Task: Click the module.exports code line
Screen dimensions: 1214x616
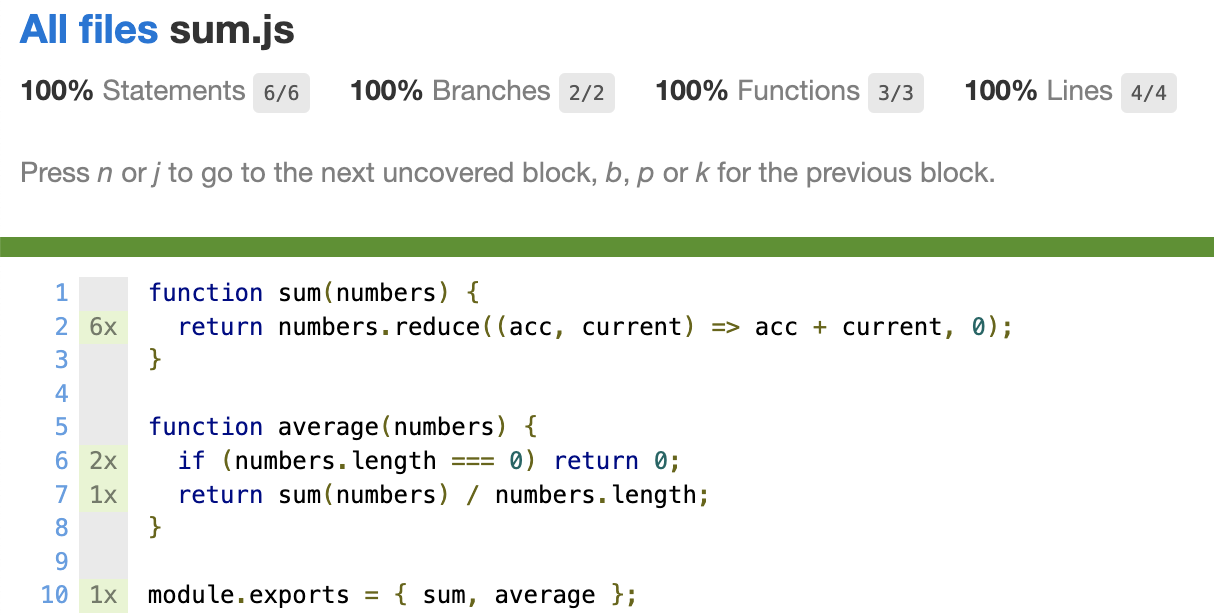Action: tap(392, 596)
